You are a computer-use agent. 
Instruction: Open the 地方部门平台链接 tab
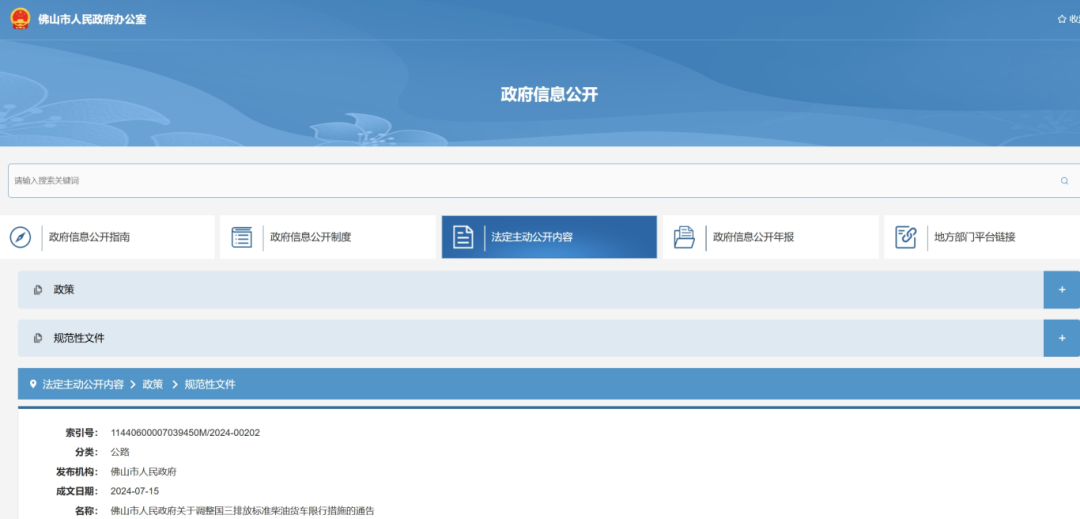click(982, 237)
